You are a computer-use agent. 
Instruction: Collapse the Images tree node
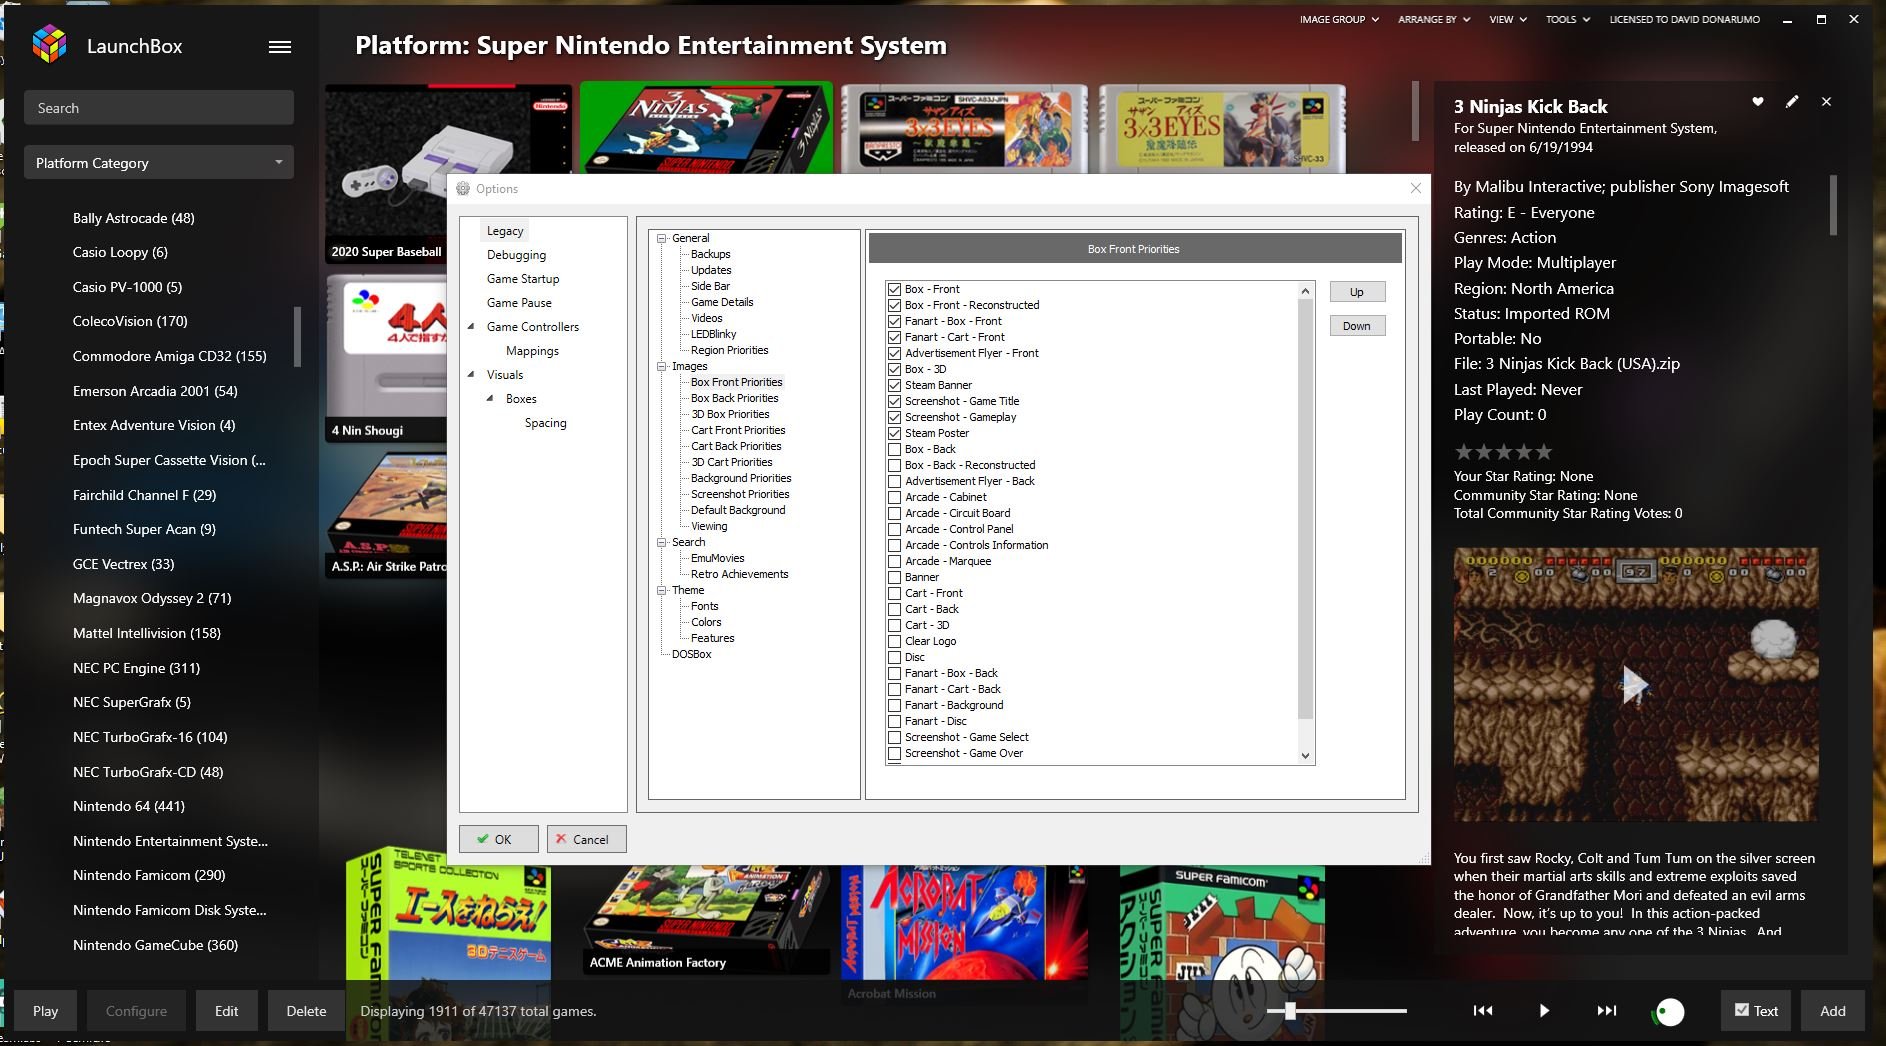pyautogui.click(x=661, y=366)
